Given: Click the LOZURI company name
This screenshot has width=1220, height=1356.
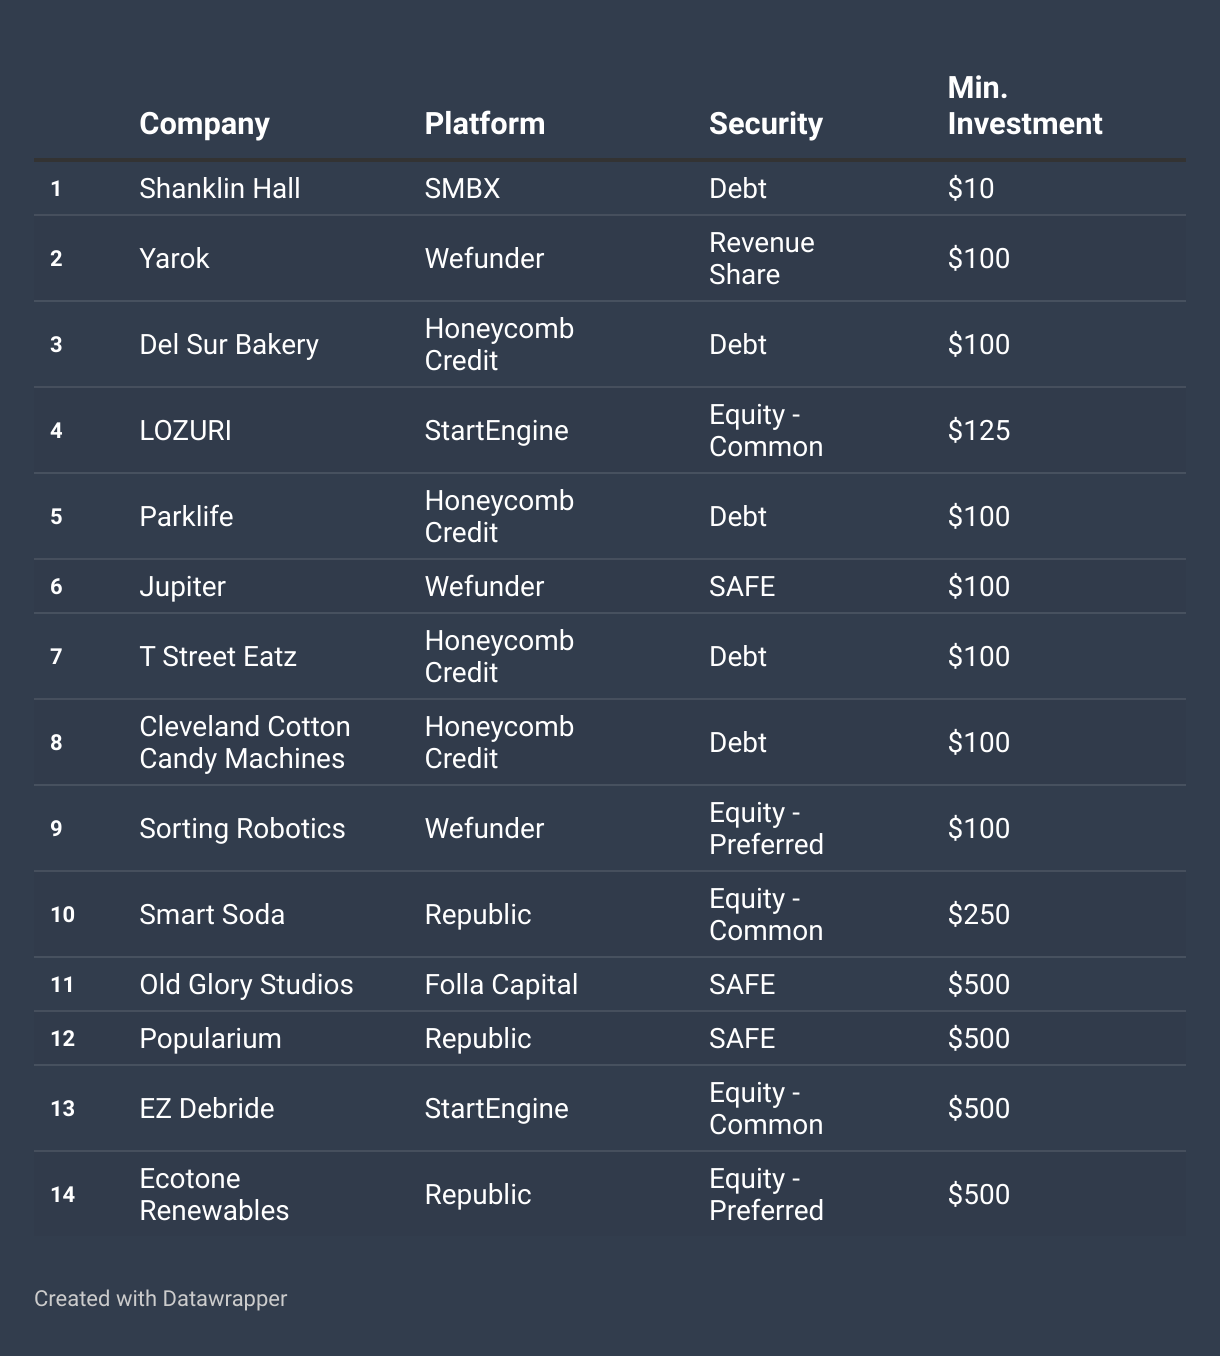Looking at the screenshot, I should (x=185, y=430).
